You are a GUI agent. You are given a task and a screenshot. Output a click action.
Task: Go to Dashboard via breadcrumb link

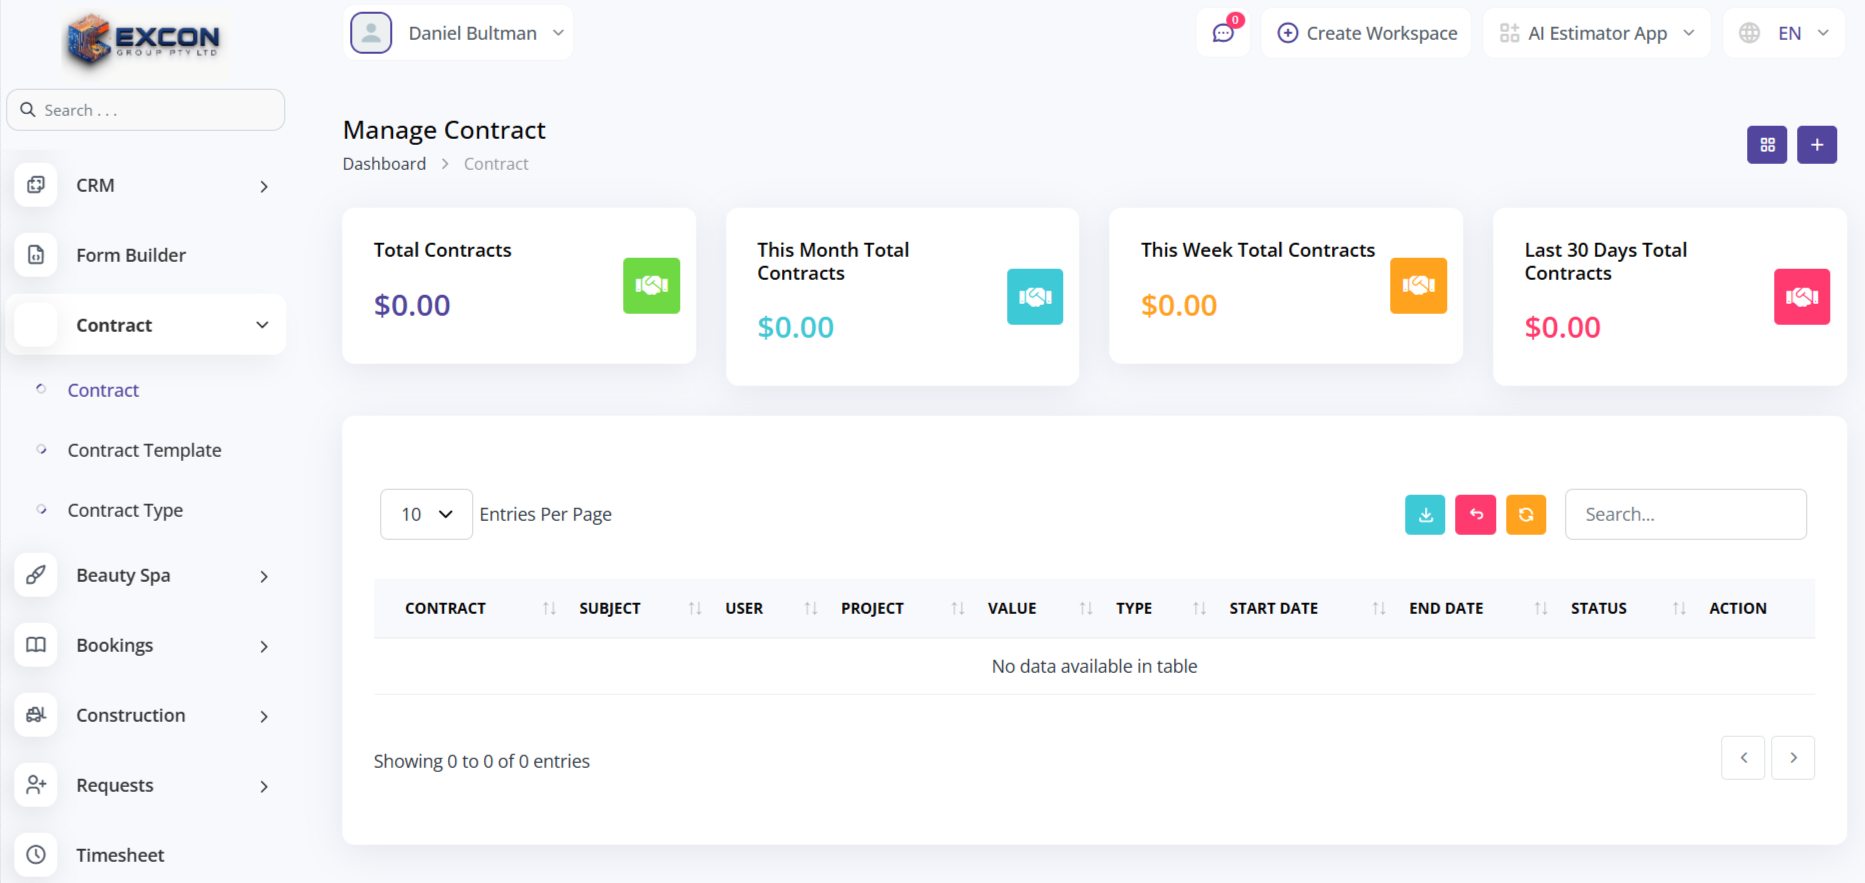[384, 164]
